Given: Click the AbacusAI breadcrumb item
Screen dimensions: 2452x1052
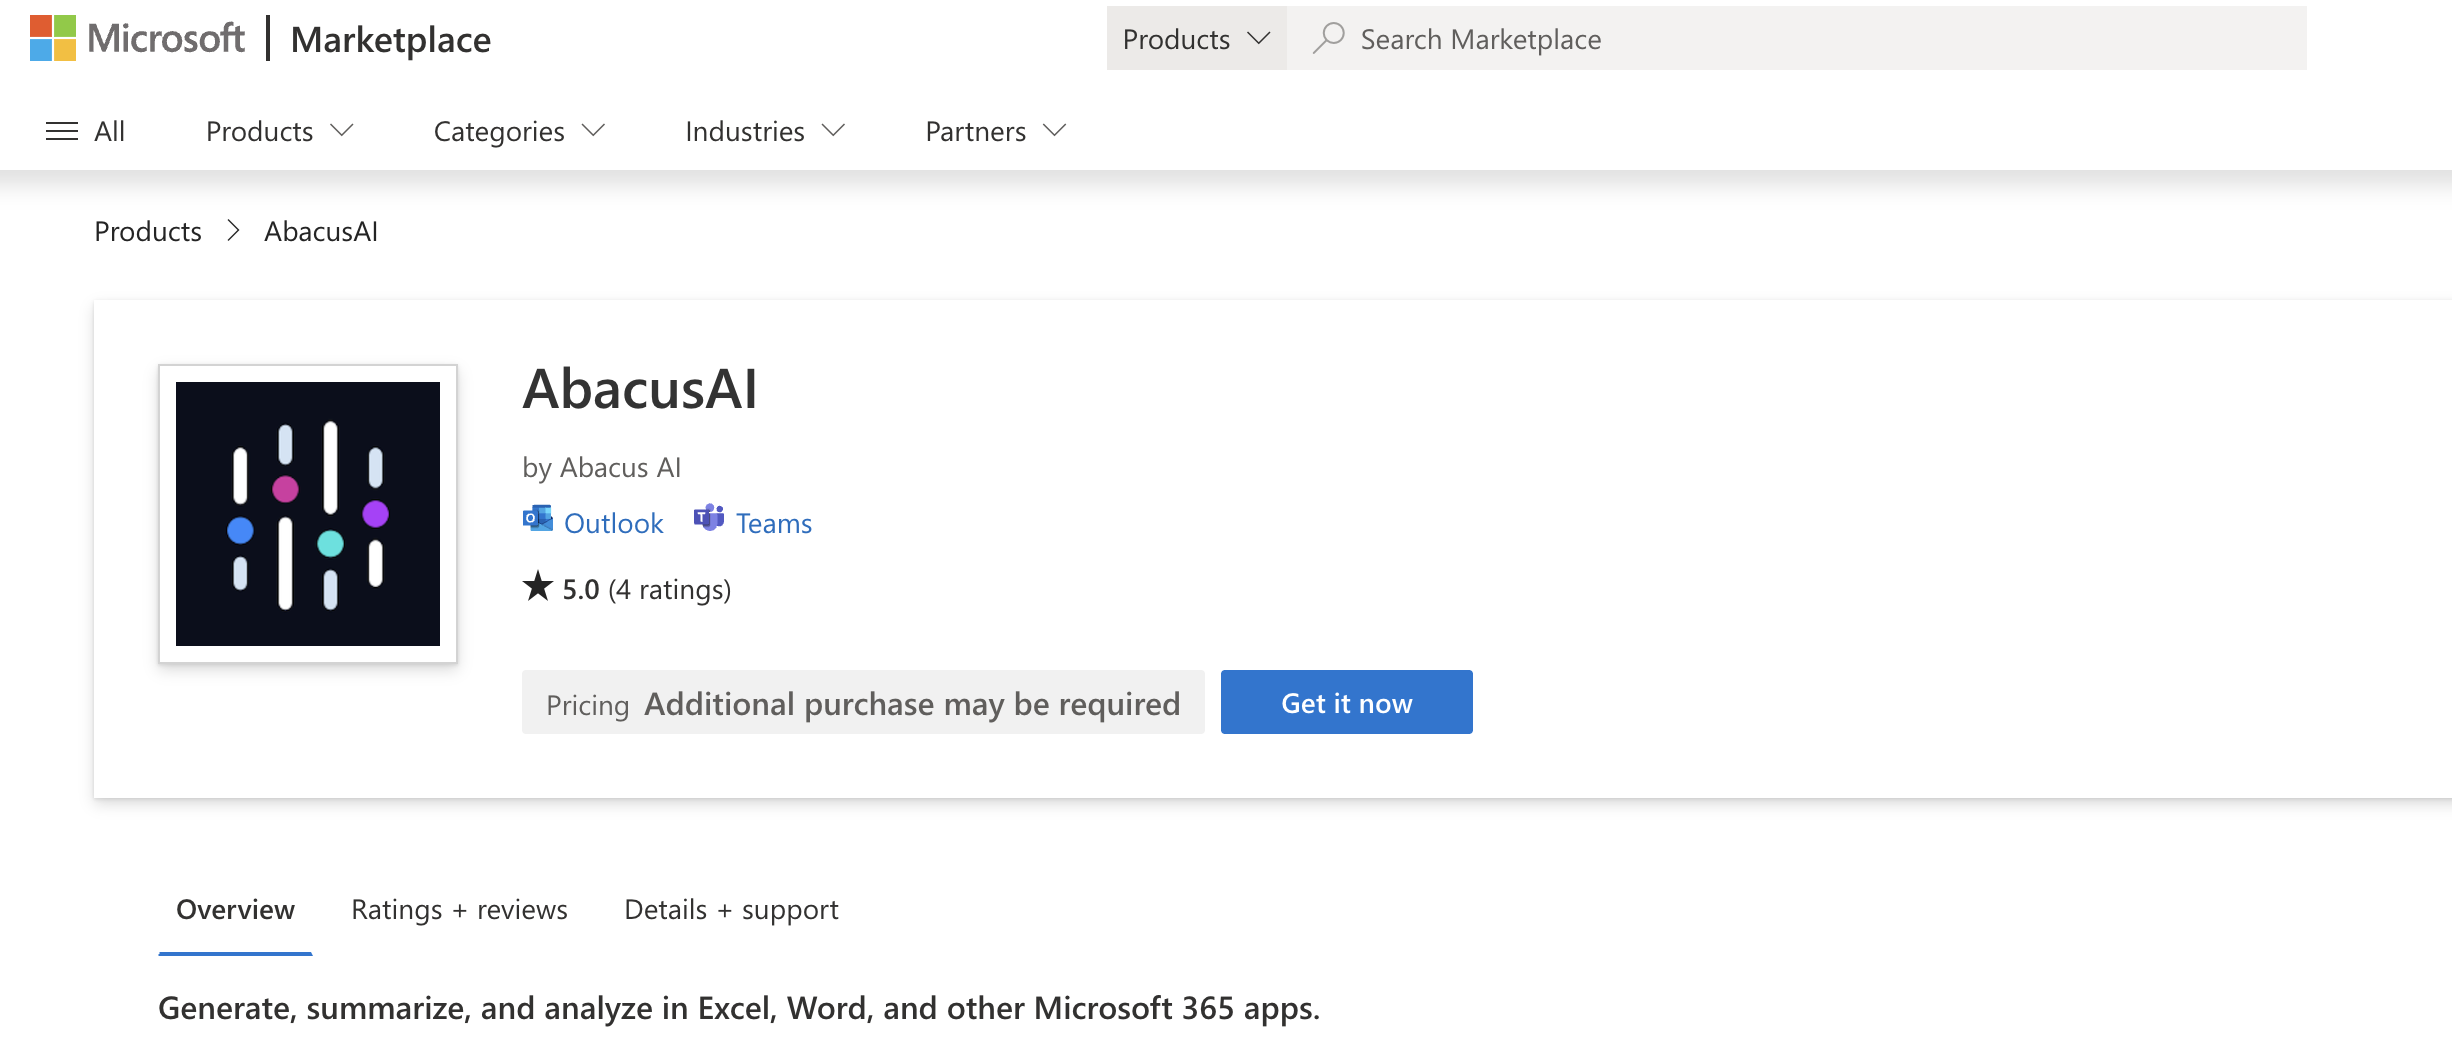Looking at the screenshot, I should point(321,231).
